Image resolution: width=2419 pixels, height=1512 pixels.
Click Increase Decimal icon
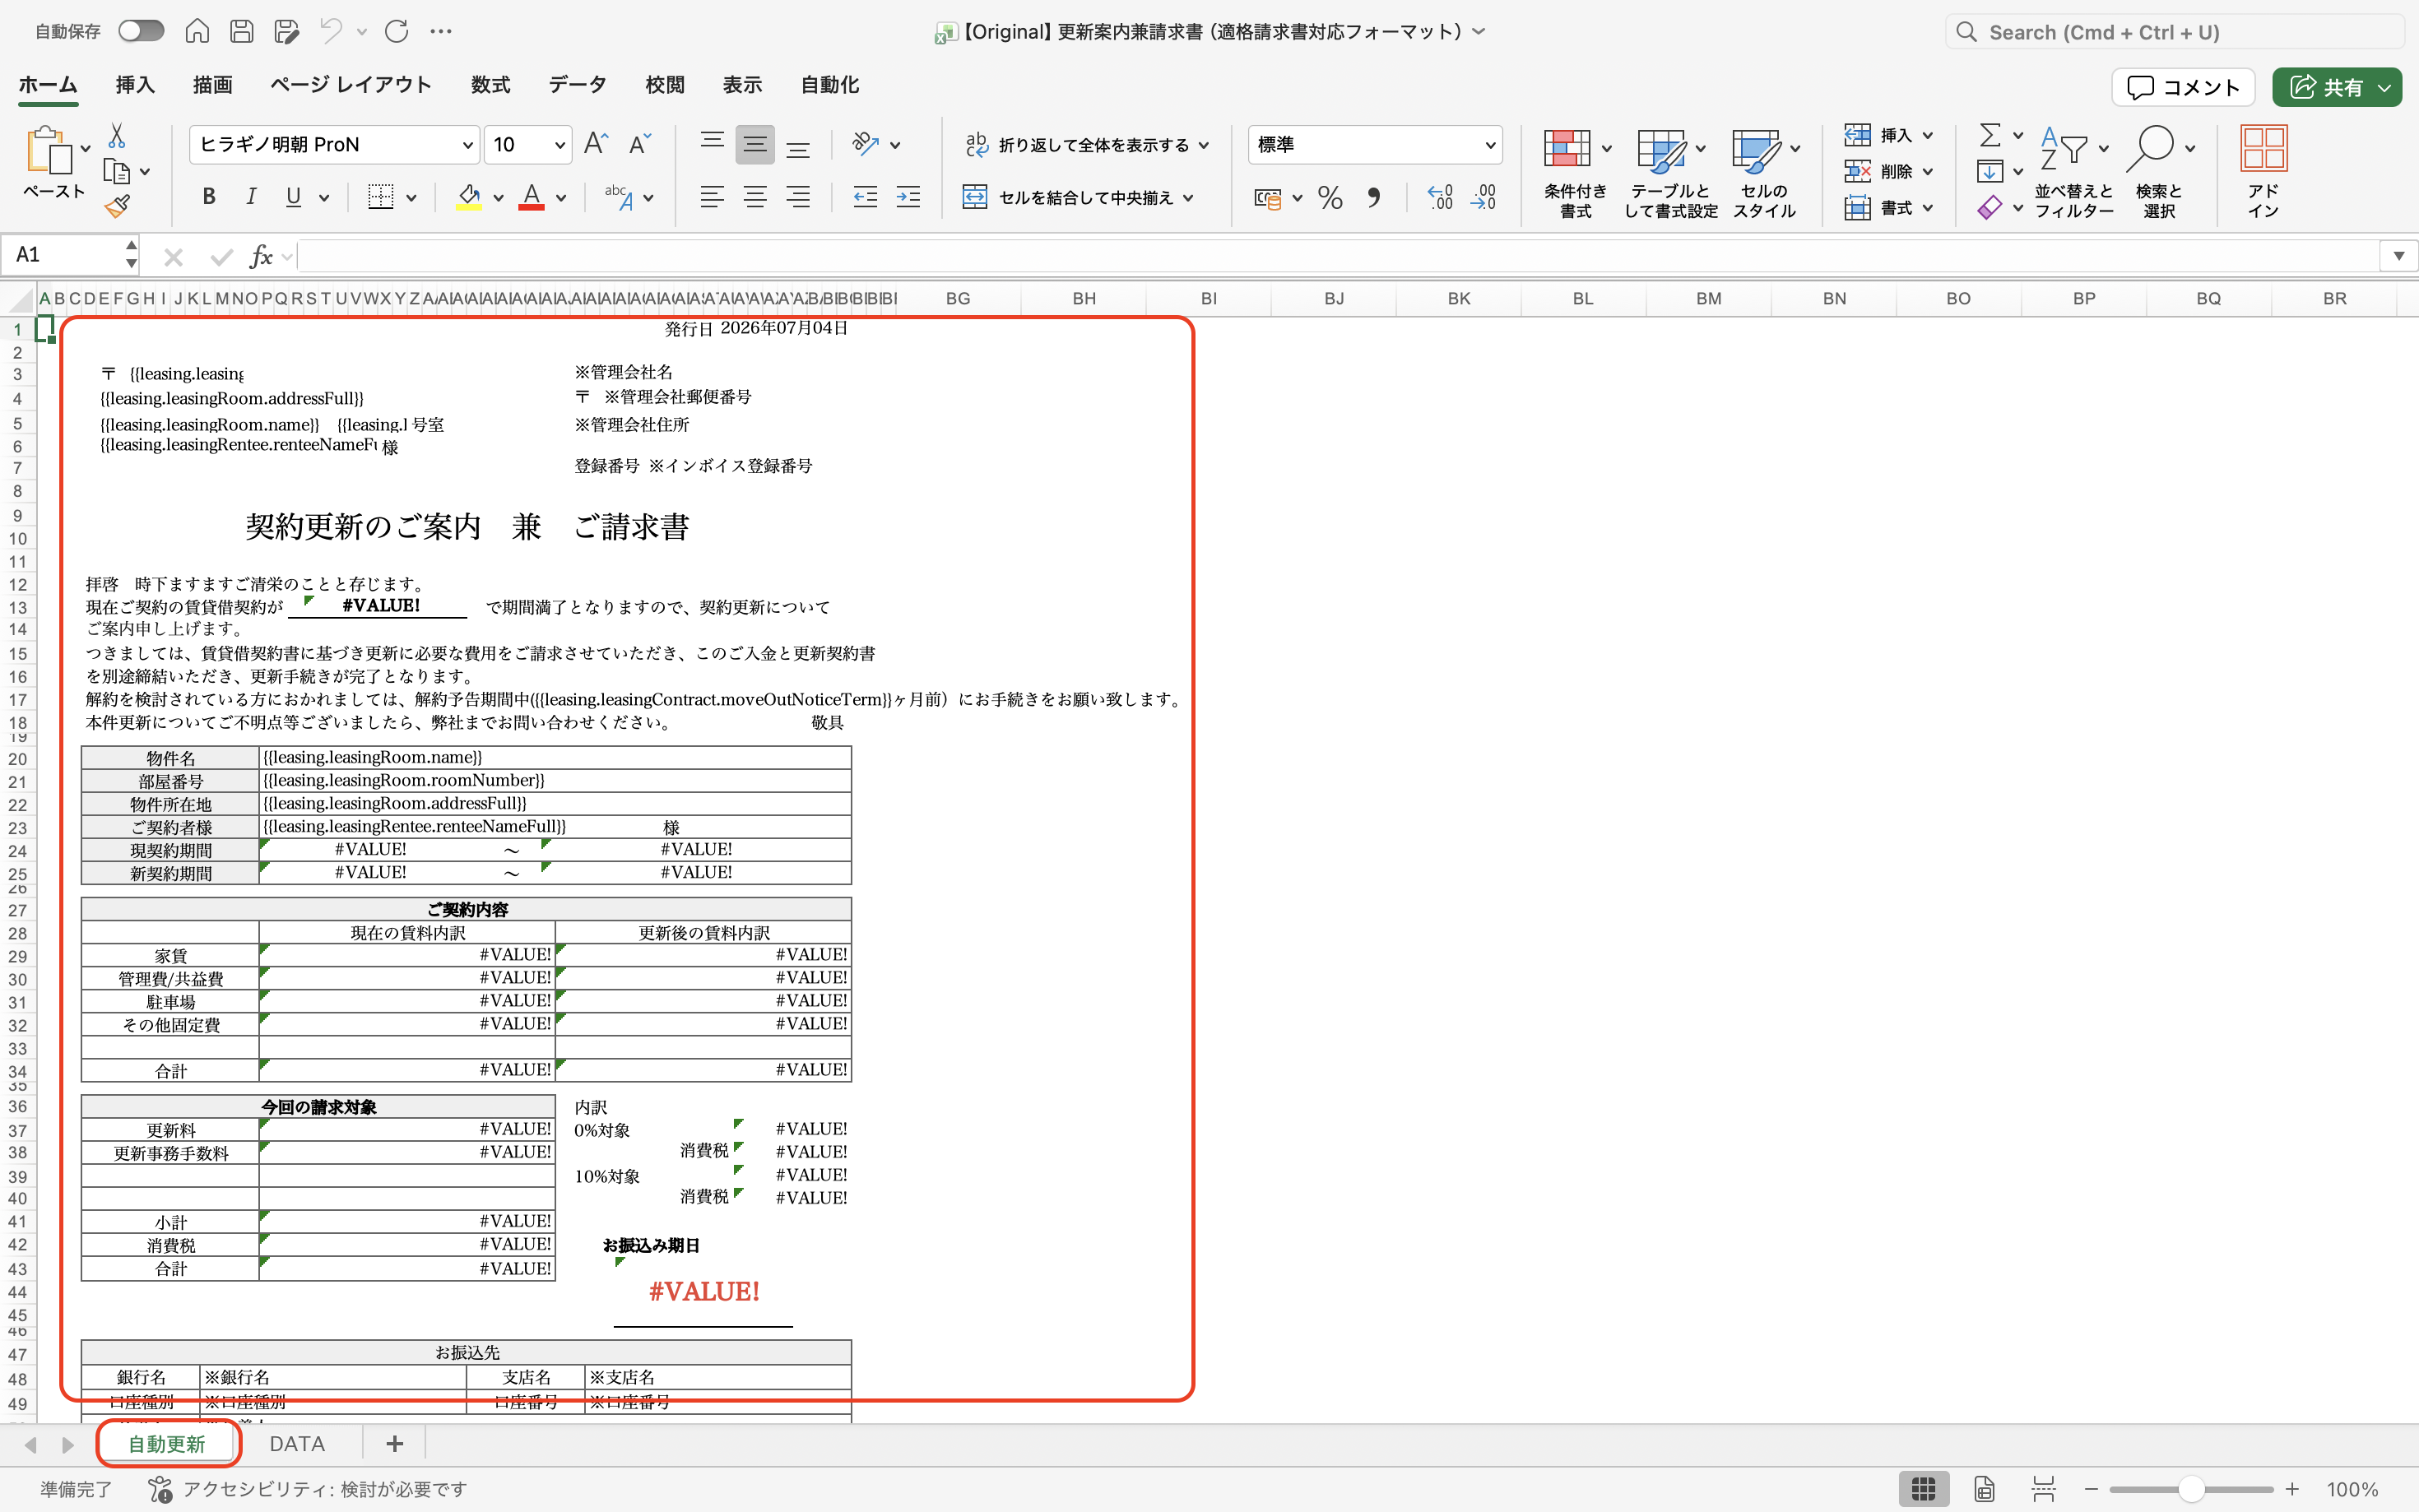(x=1440, y=198)
